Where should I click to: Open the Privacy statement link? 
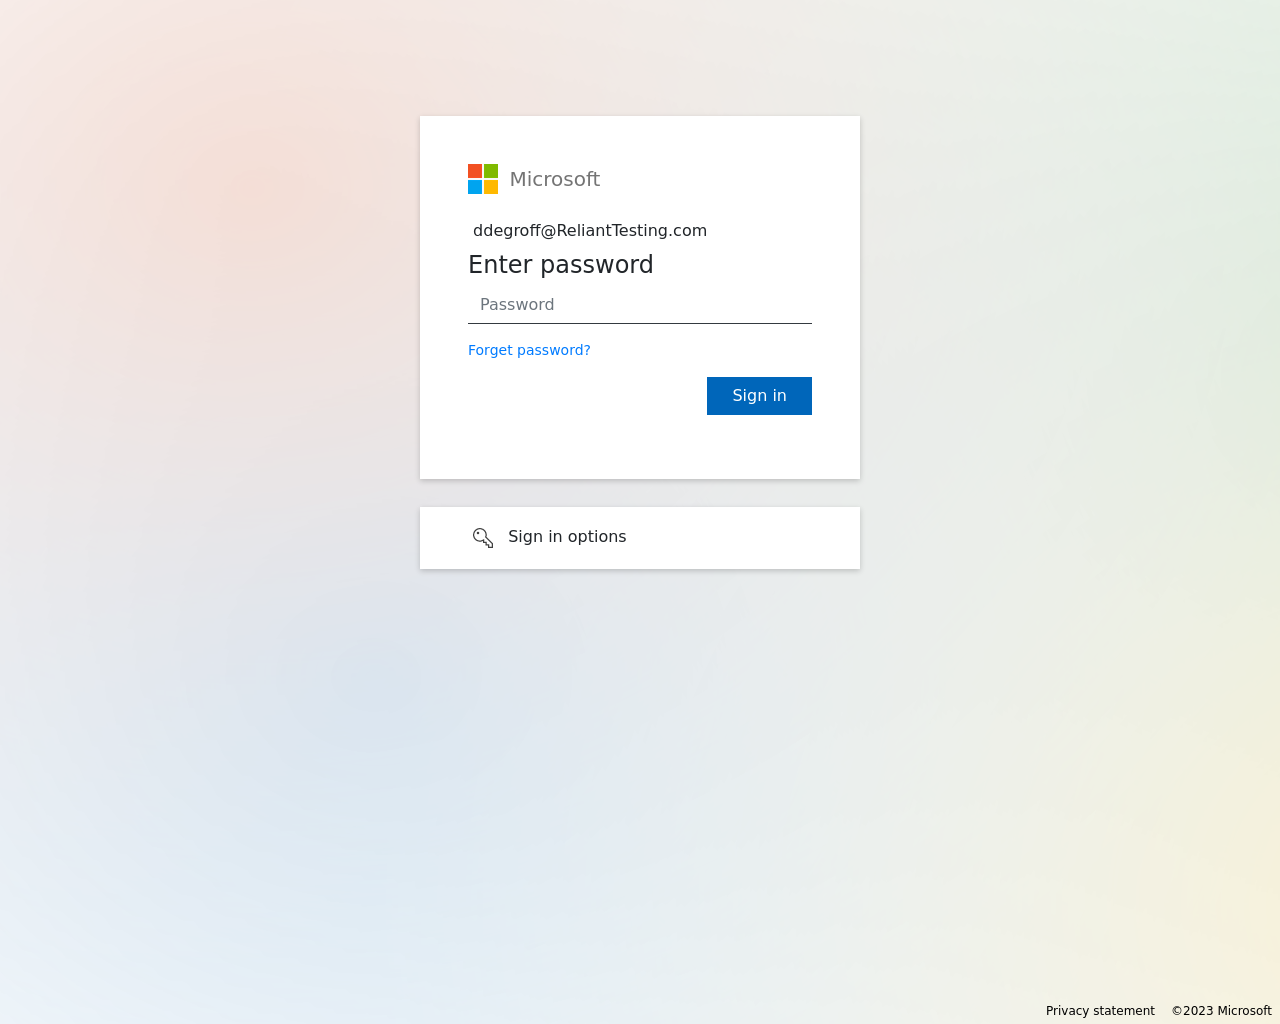(1100, 1011)
